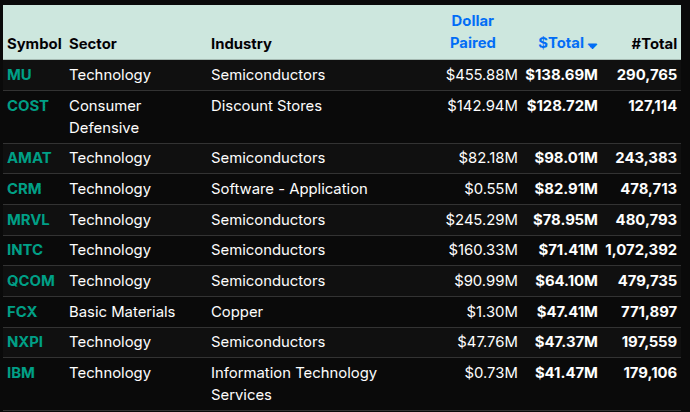
Task: Sort by the #Total column header
Action: [654, 43]
